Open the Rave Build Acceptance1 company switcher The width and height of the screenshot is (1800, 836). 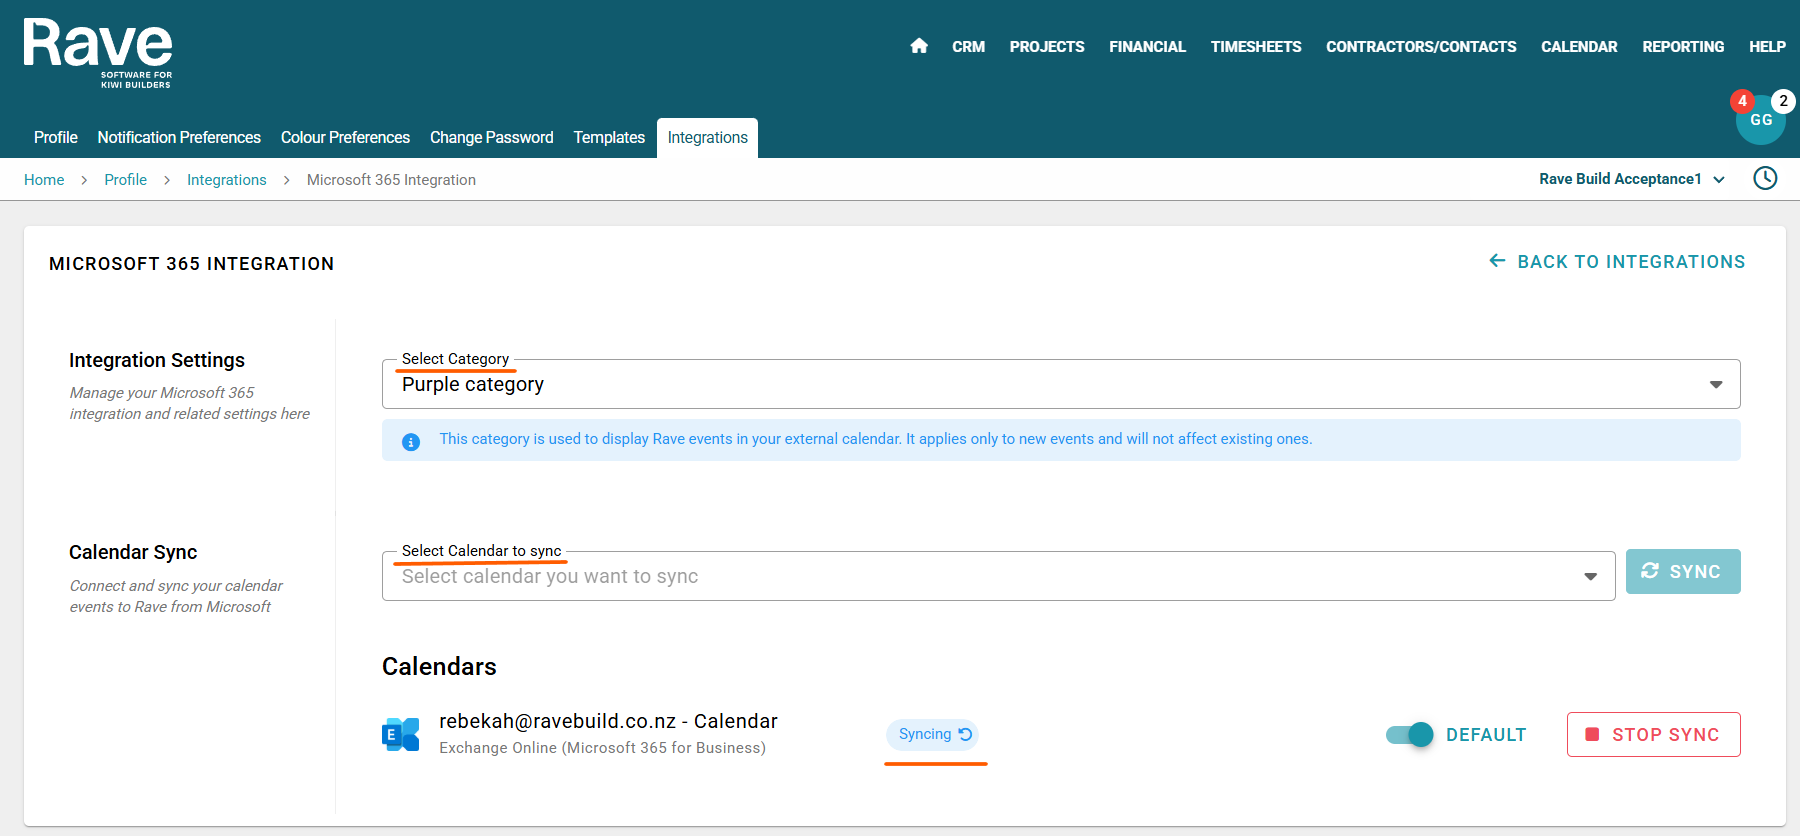point(1631,179)
